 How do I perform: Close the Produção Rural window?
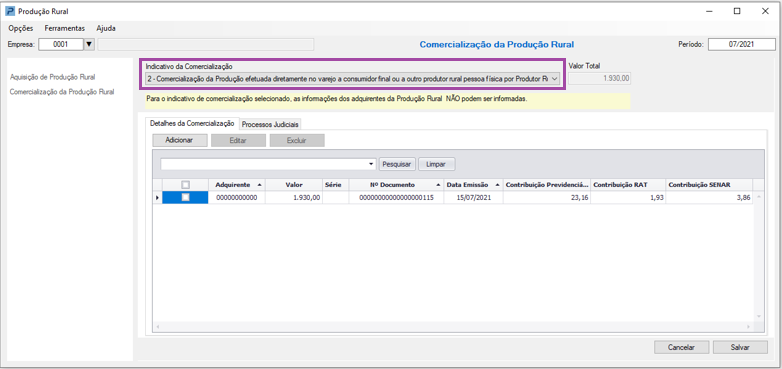pos(765,11)
